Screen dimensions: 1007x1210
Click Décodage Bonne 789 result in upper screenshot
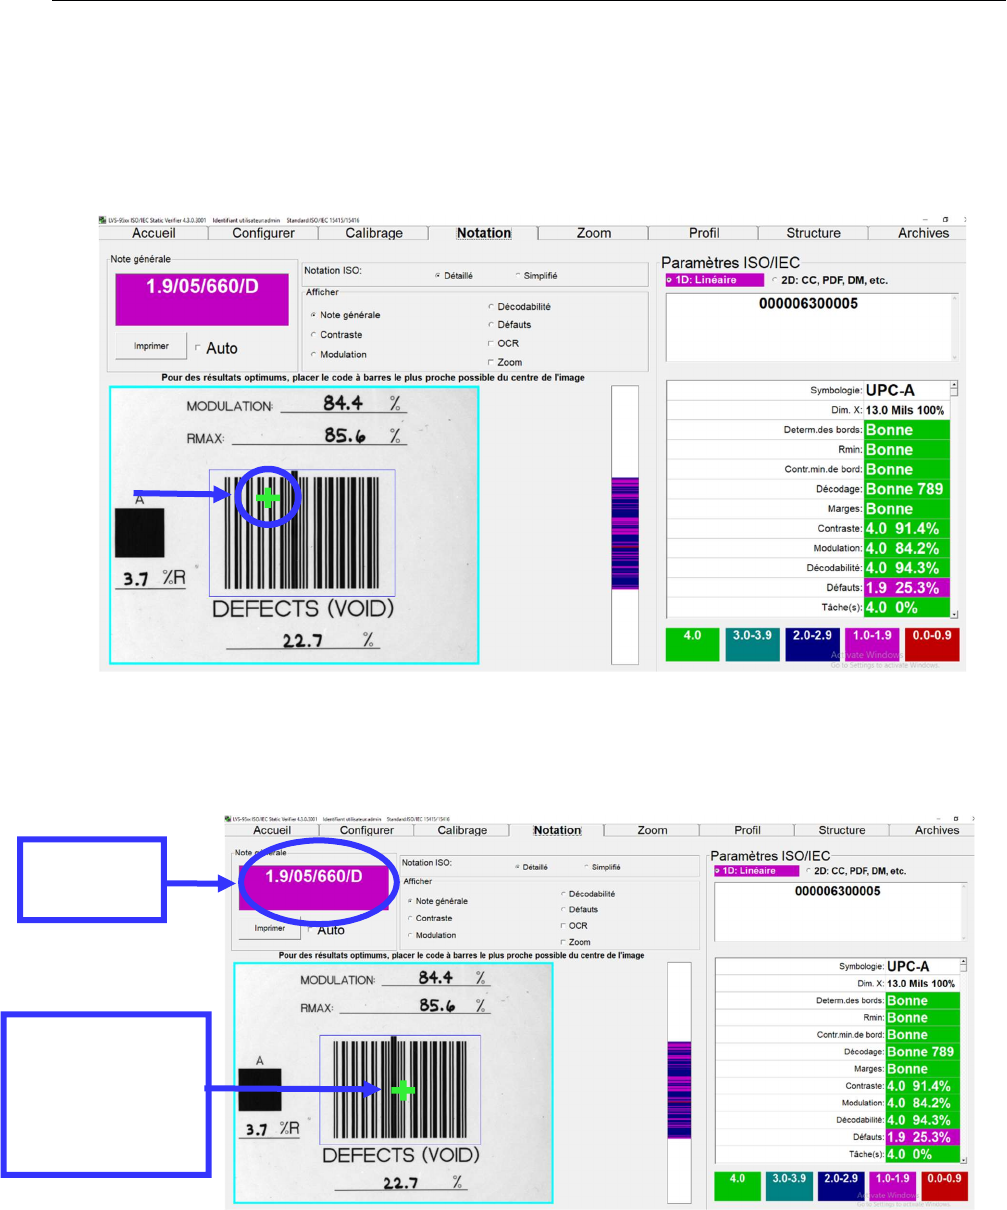coord(905,489)
